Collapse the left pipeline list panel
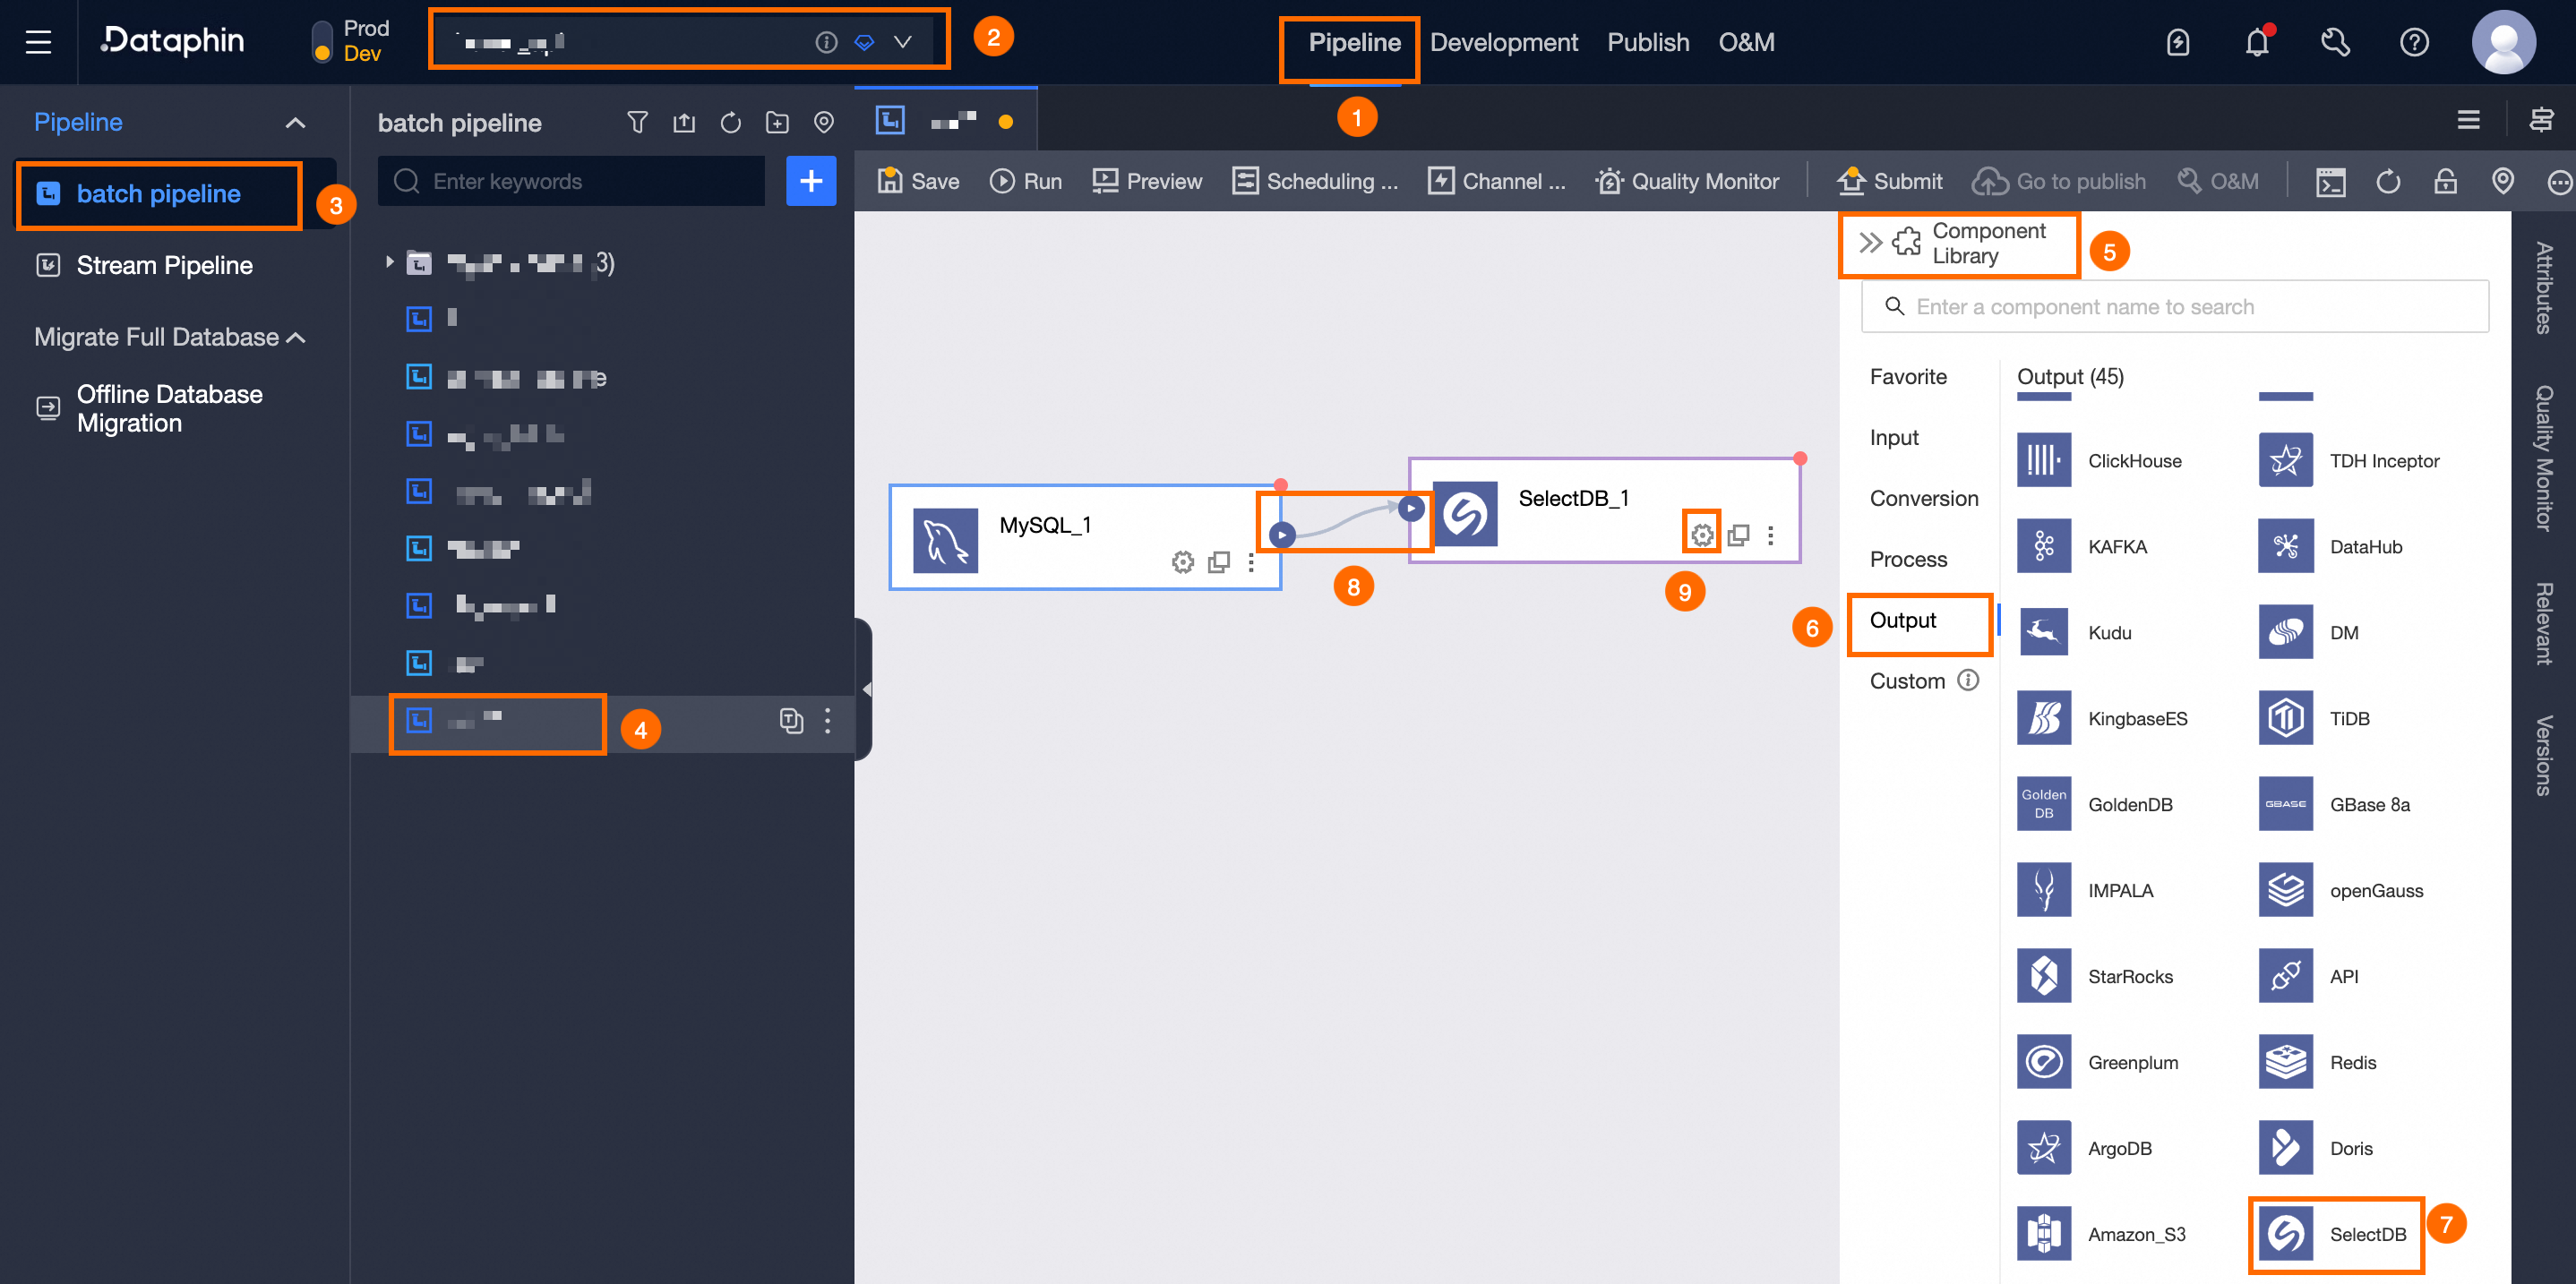The image size is (2576, 1284). 865,689
